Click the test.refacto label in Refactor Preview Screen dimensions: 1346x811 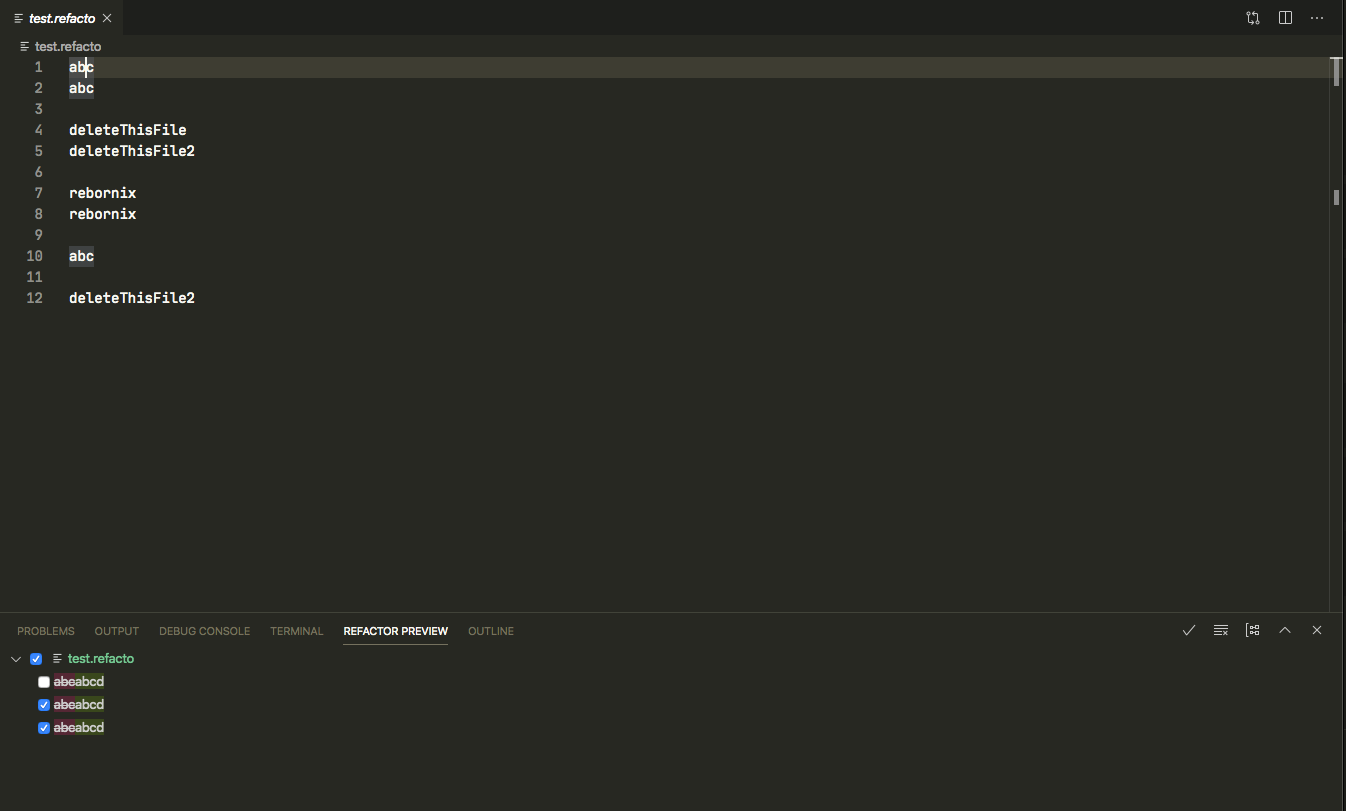[101, 658]
